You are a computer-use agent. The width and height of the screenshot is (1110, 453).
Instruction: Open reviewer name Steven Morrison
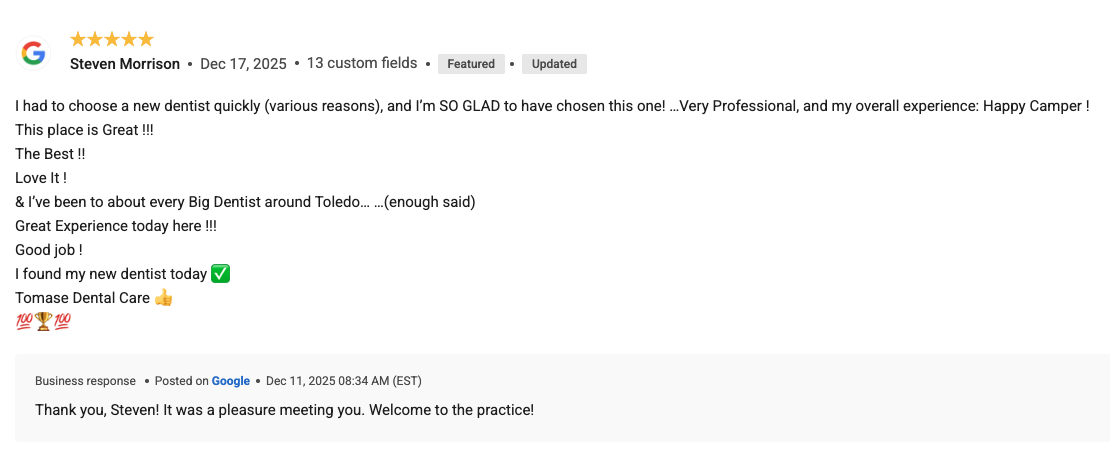tap(125, 64)
